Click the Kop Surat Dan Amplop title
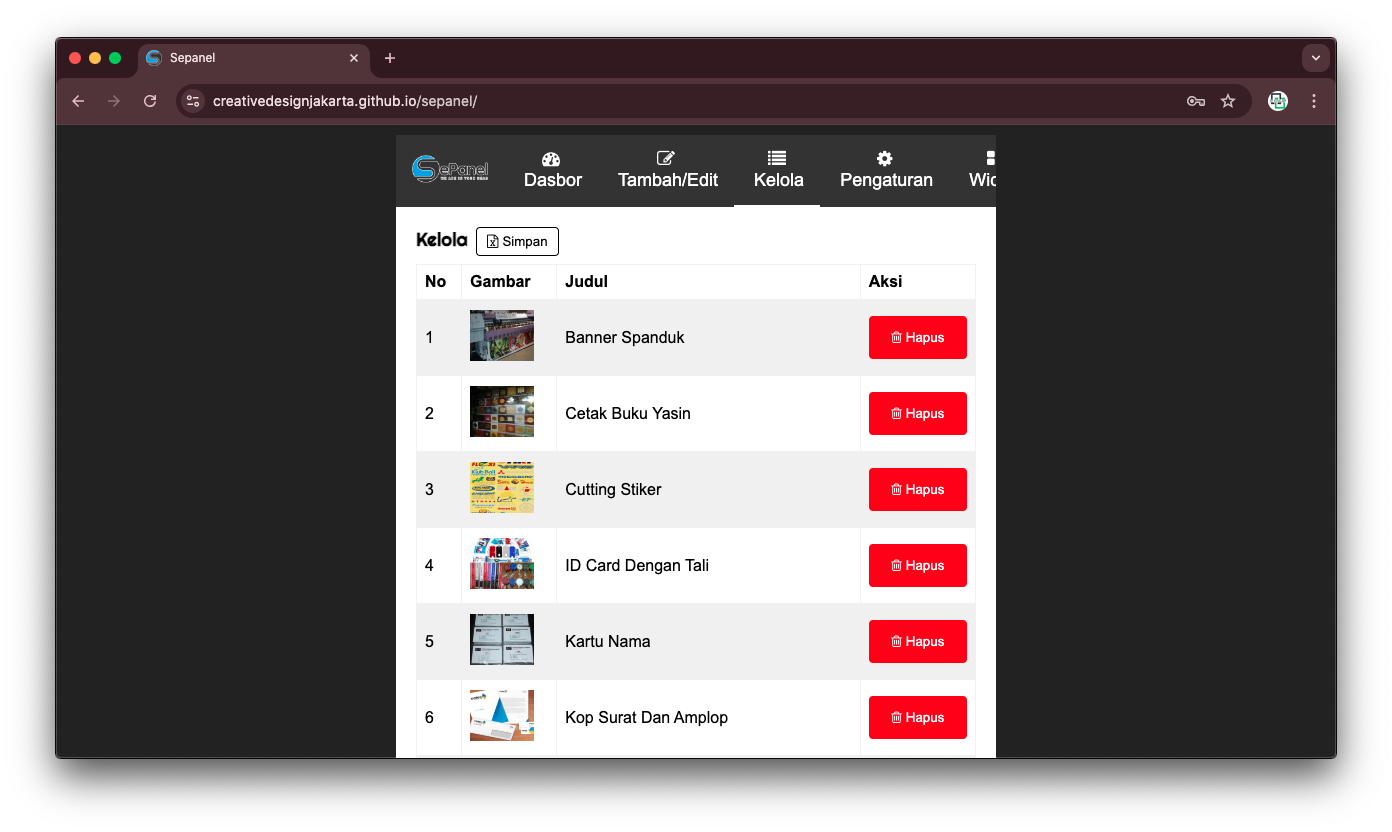The image size is (1392, 832). (x=646, y=717)
